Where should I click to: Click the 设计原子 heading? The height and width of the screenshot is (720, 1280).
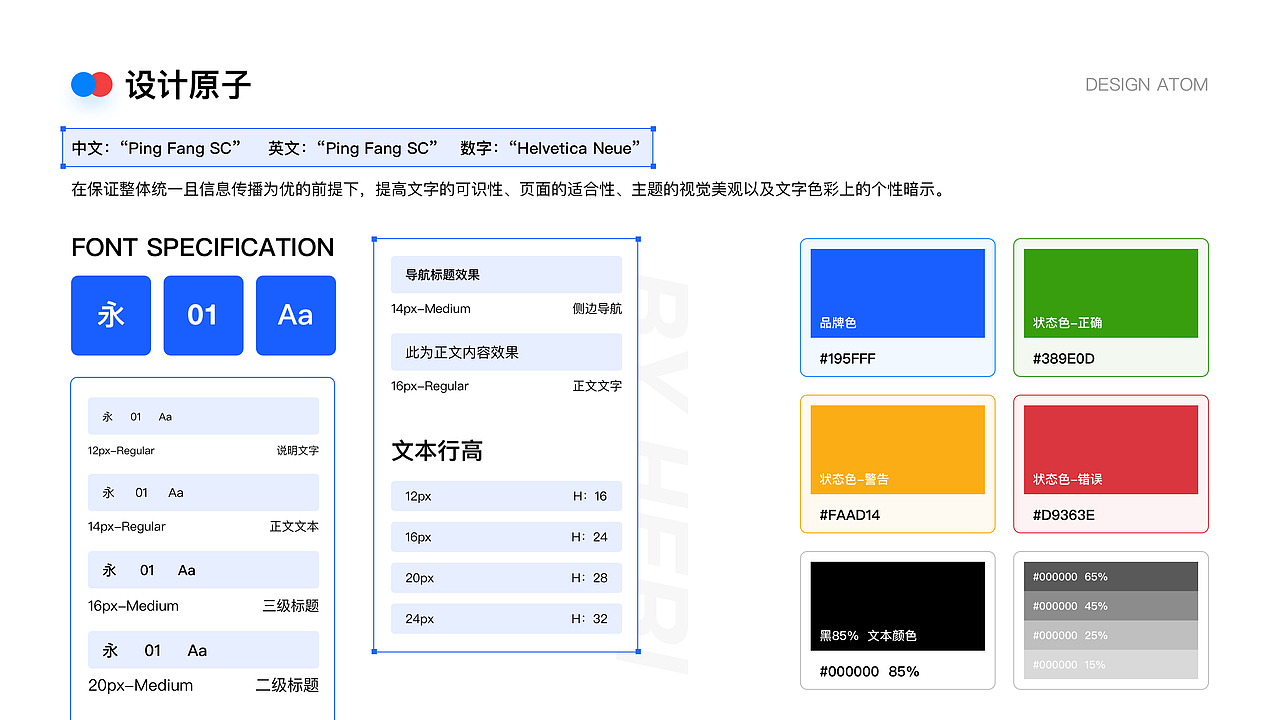(188, 85)
